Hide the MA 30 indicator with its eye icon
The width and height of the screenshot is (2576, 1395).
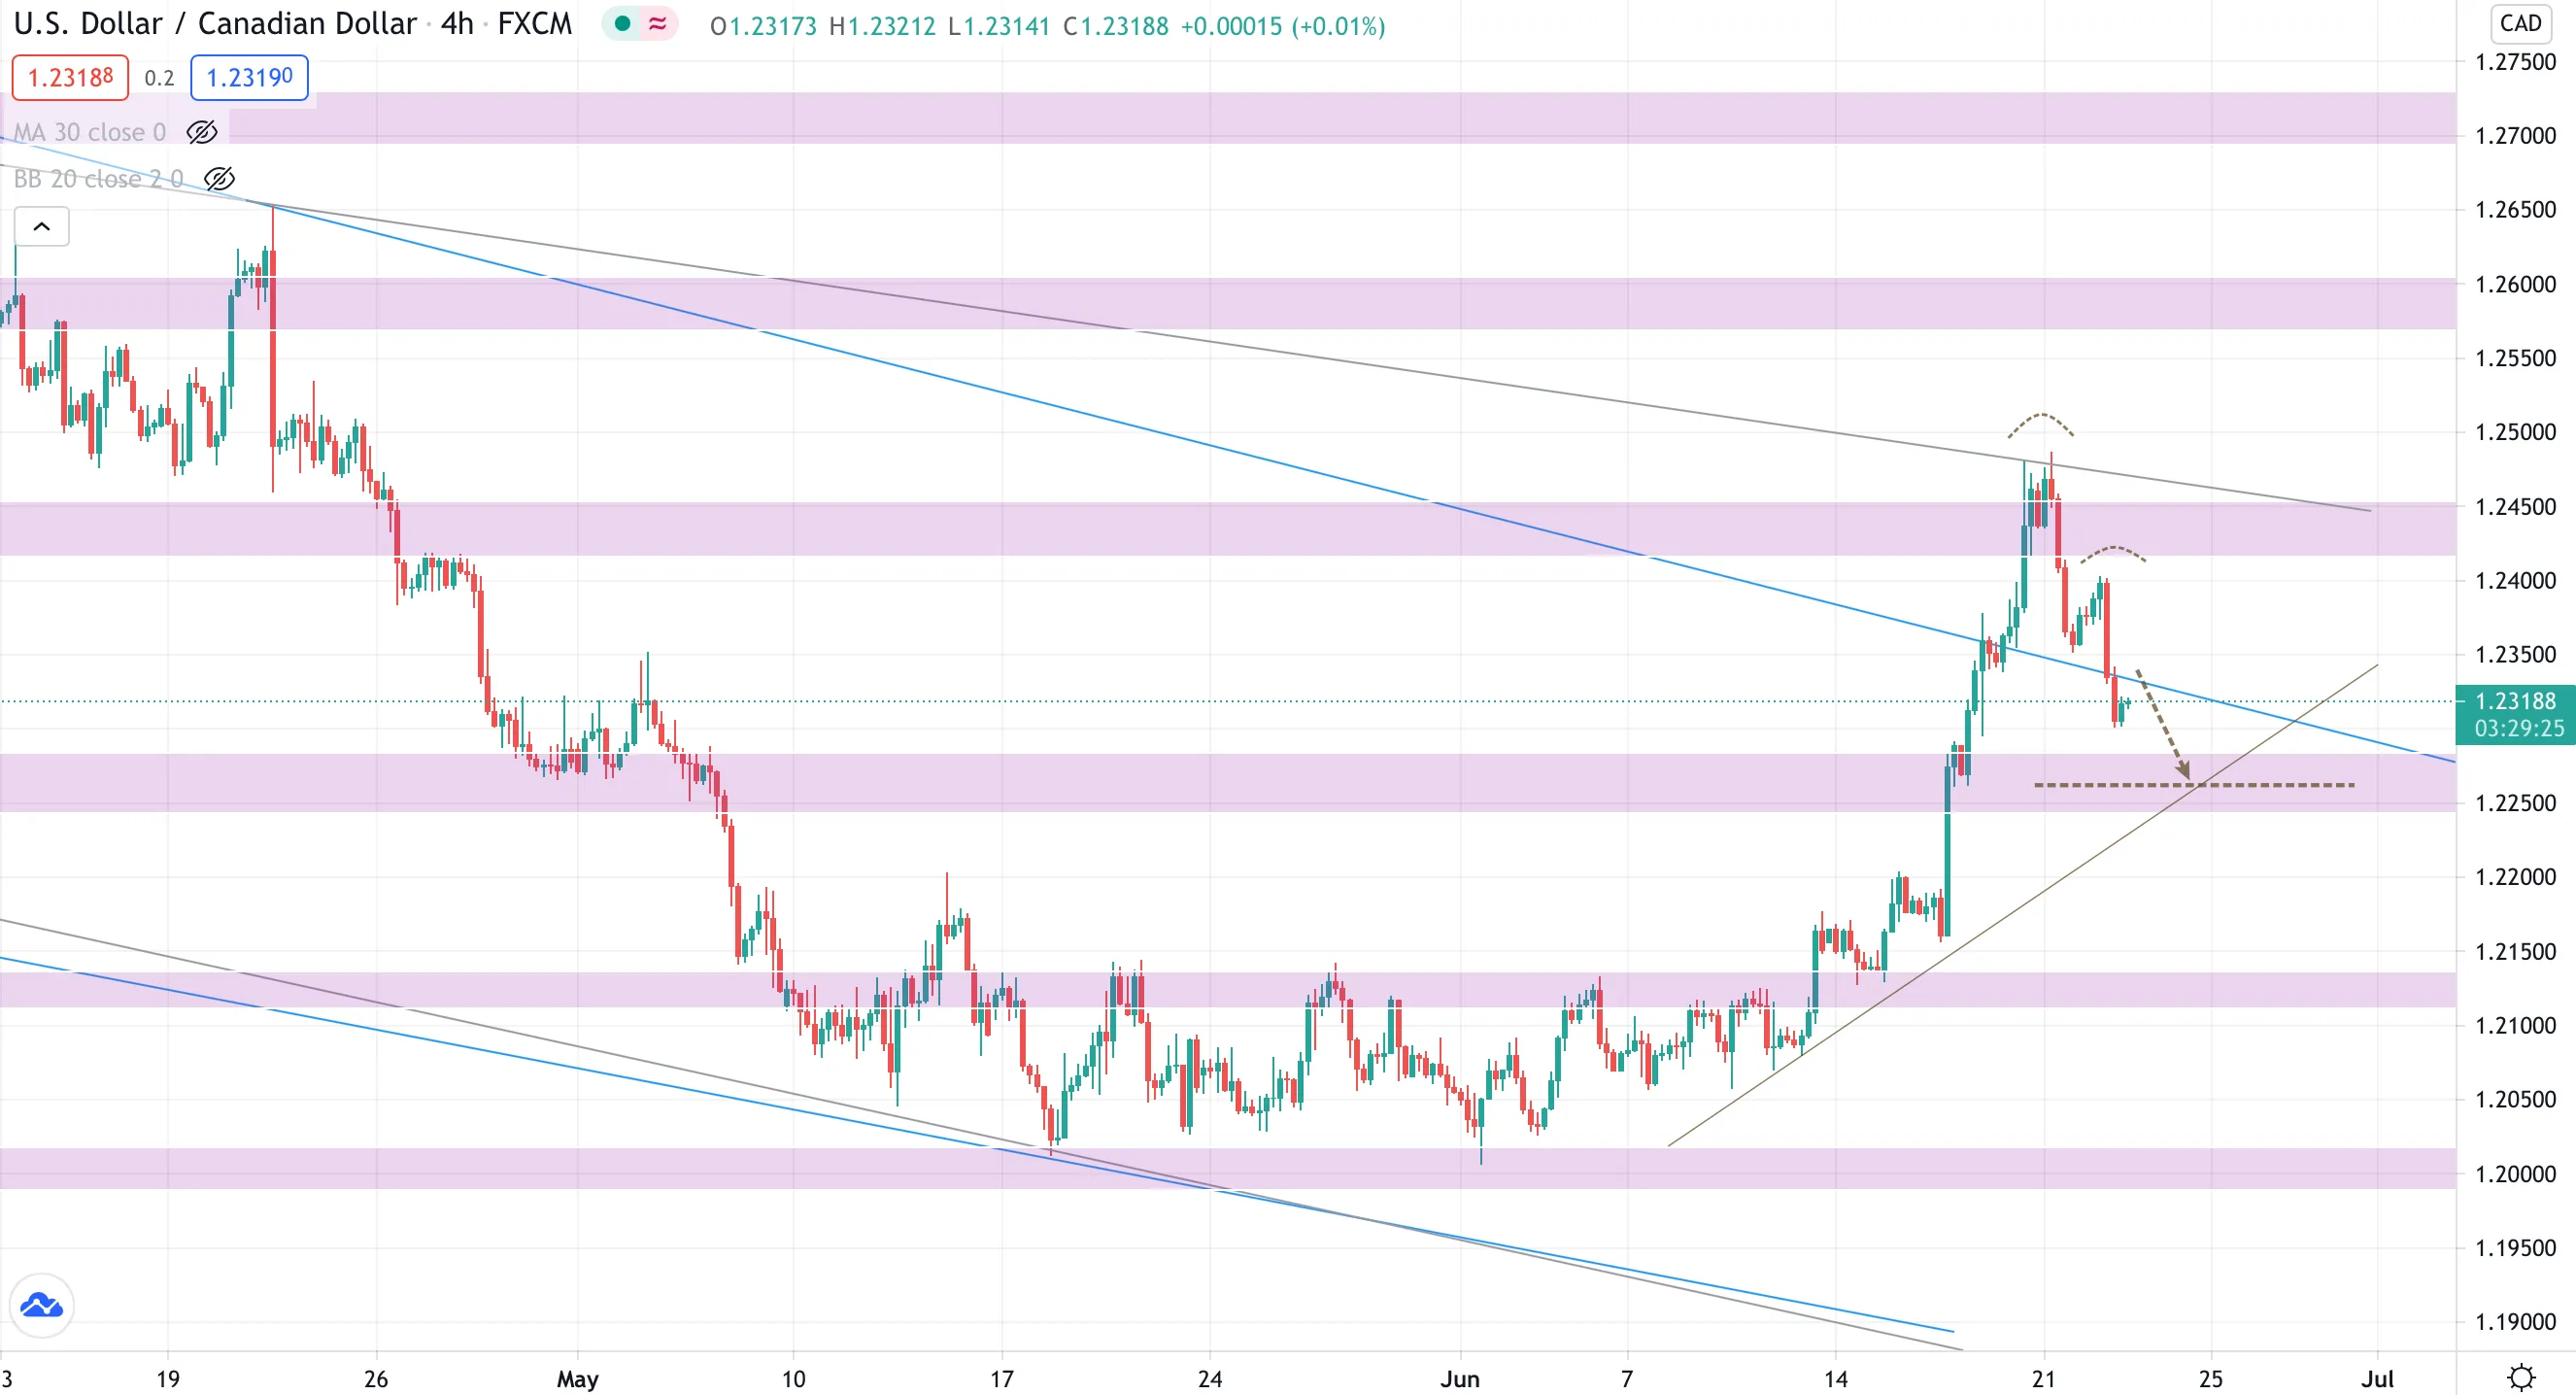pos(202,132)
